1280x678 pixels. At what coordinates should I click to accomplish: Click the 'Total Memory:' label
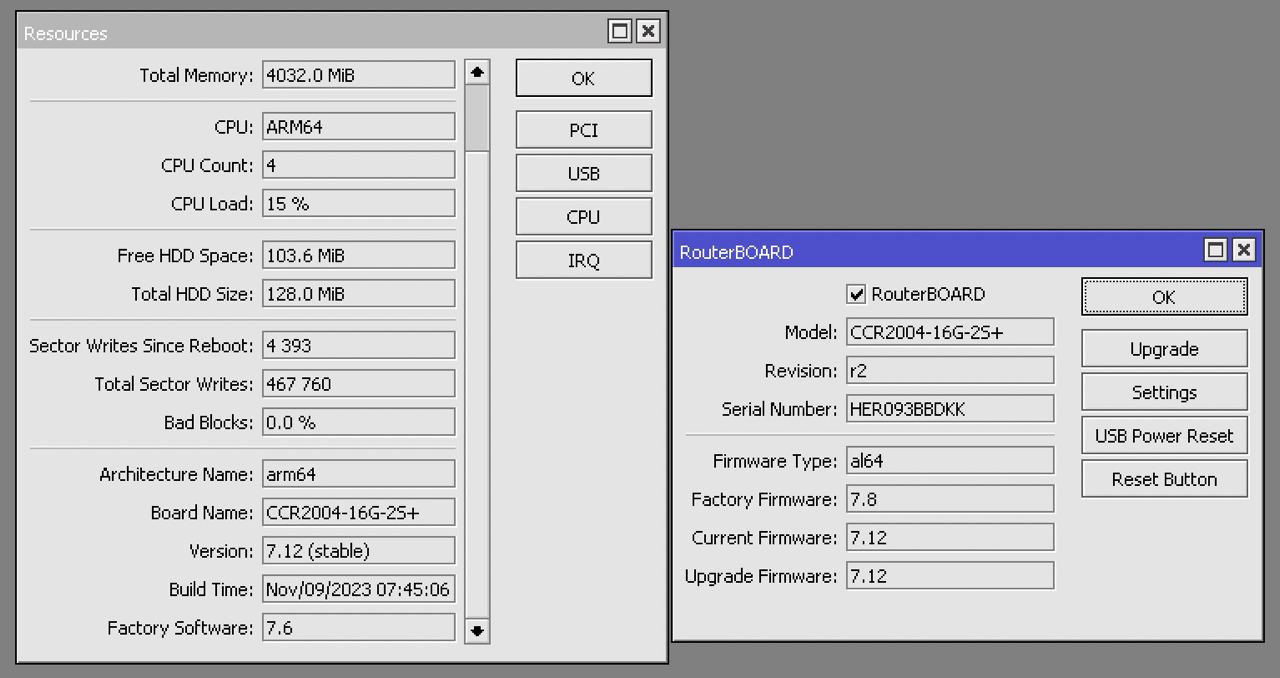pos(197,75)
